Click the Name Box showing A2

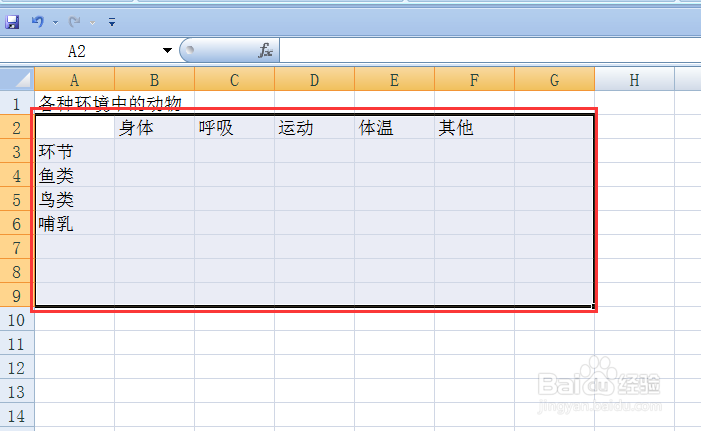tap(76, 51)
